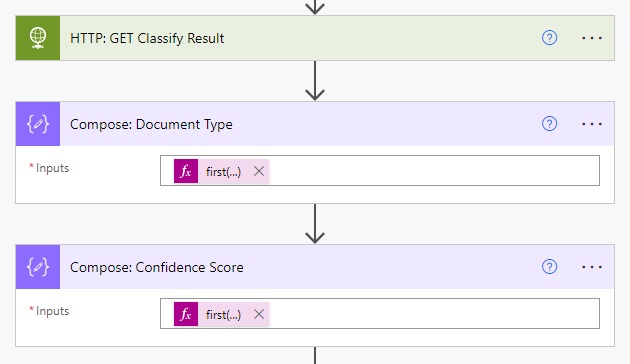Click the Compose: Confidence Score braces icon
The height and width of the screenshot is (364, 630).
[x=38, y=267]
